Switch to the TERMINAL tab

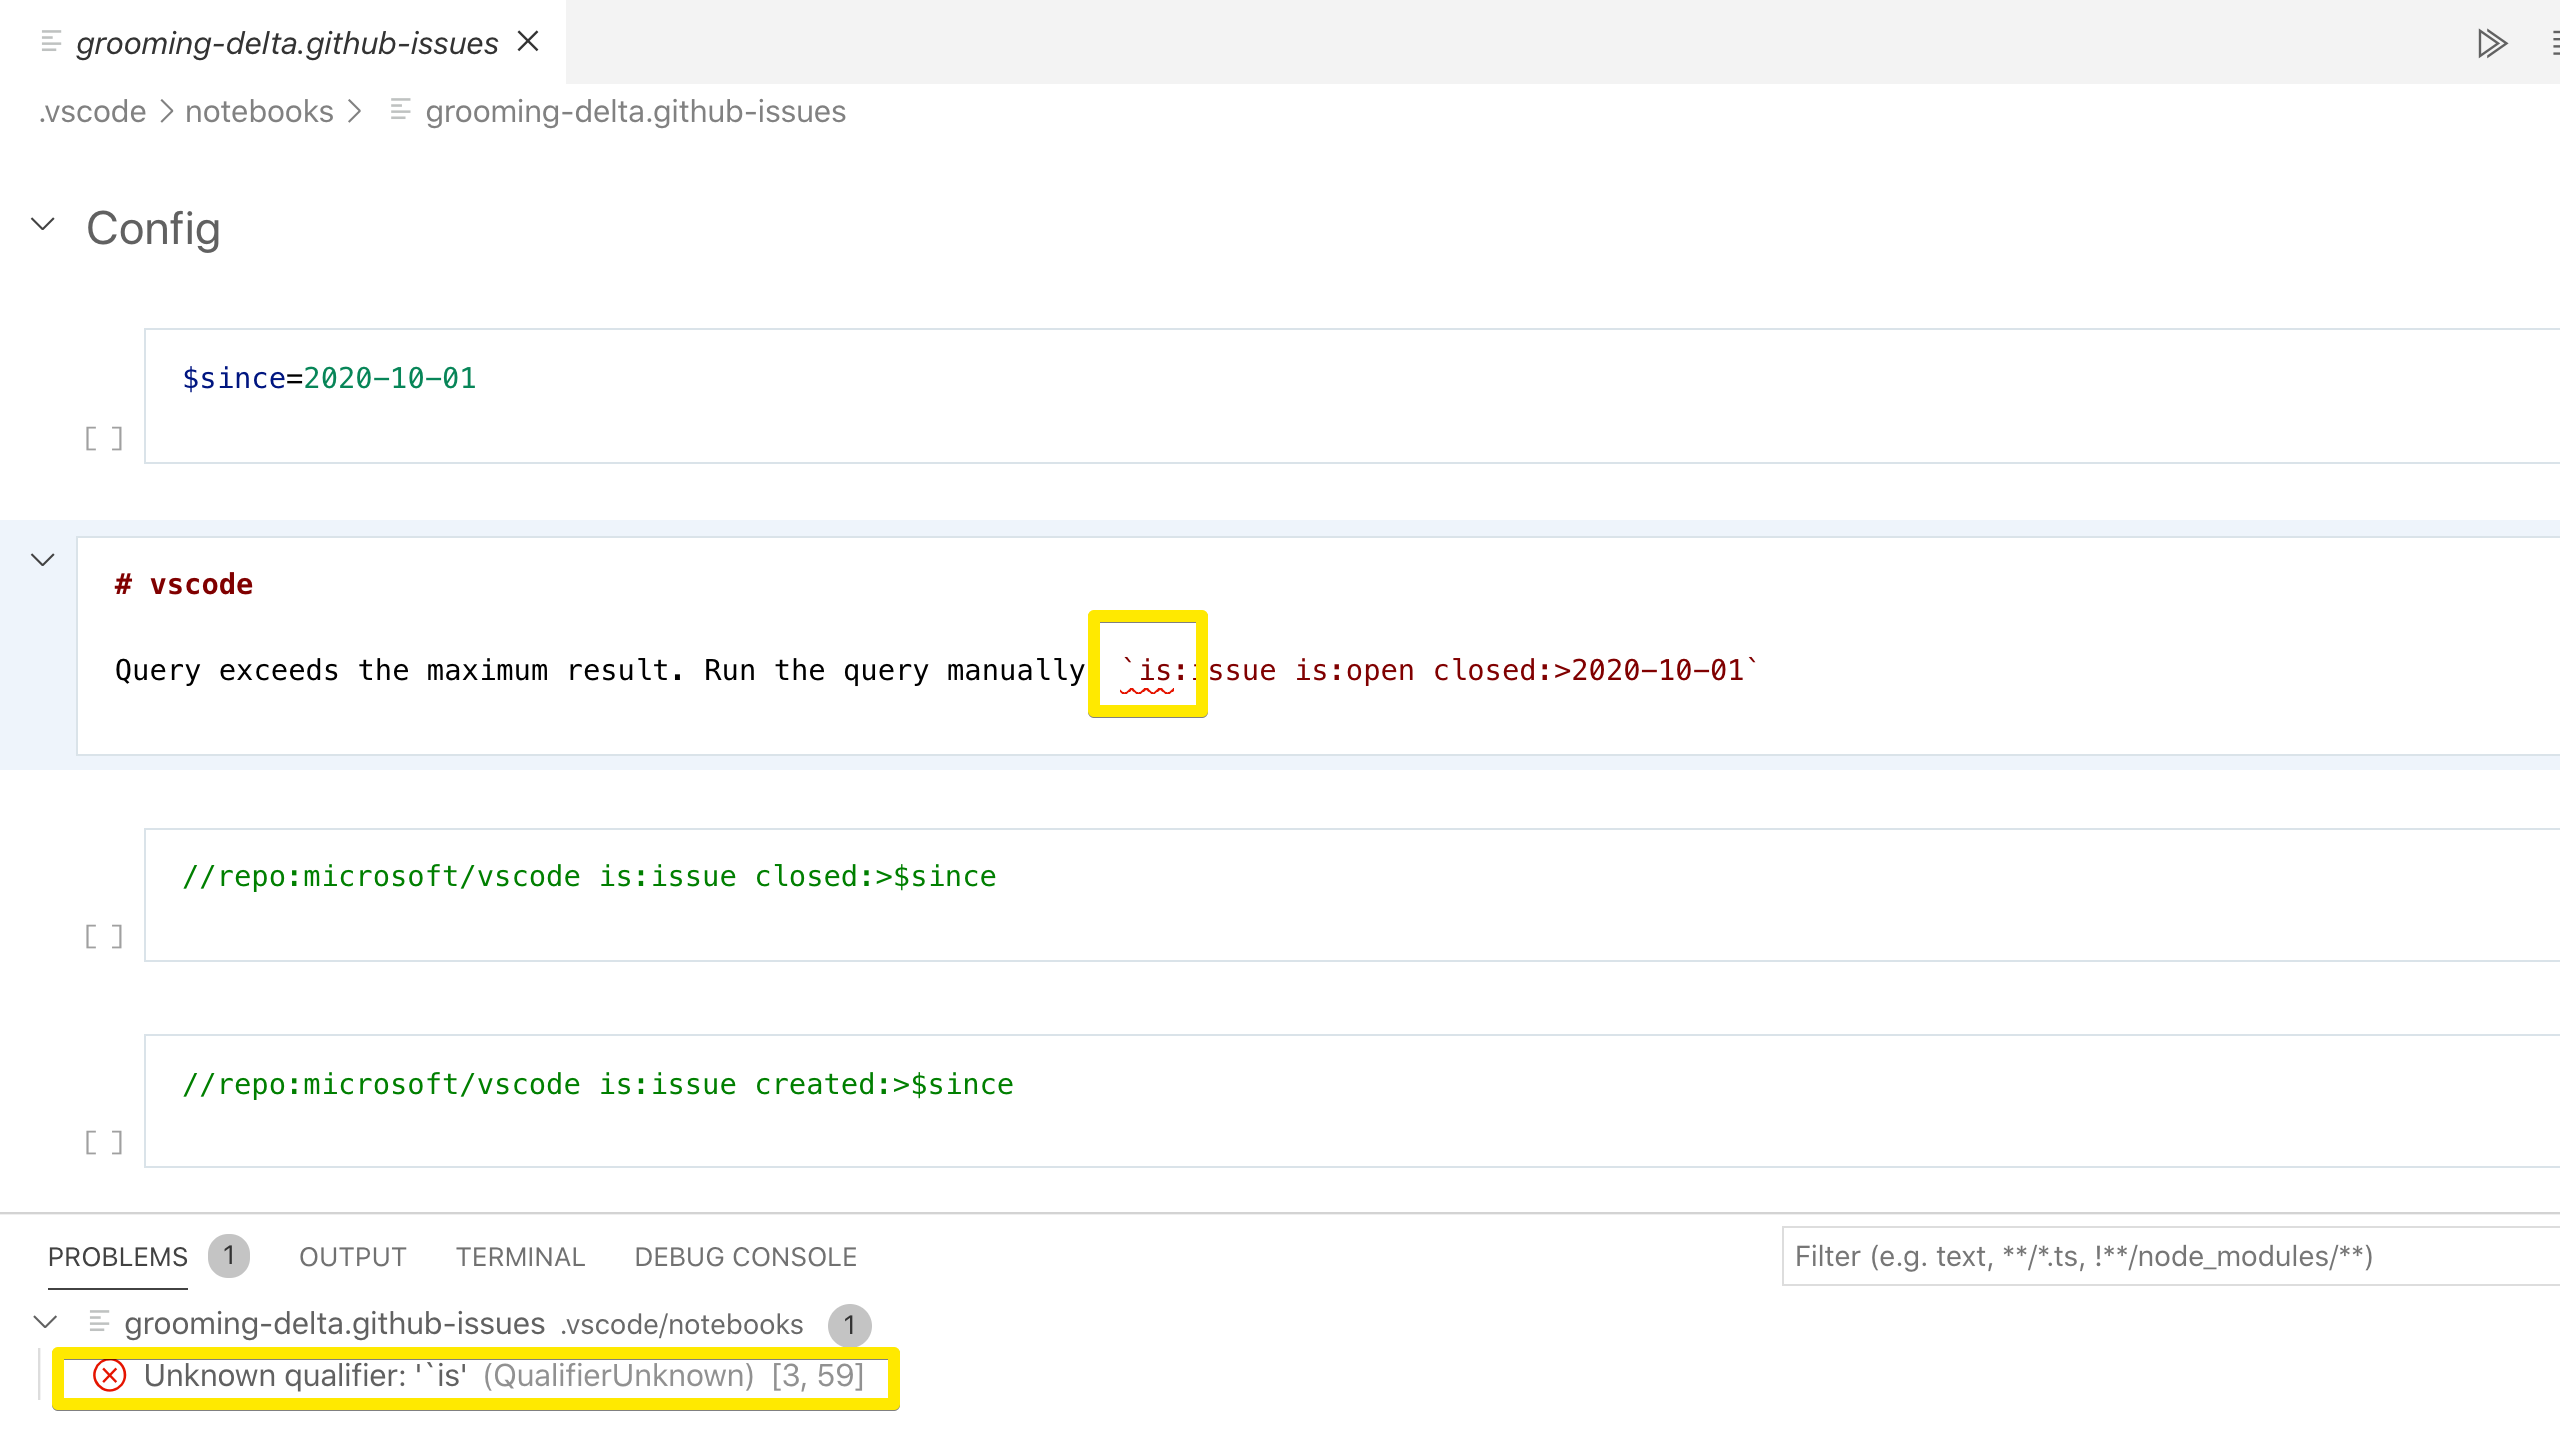519,1256
